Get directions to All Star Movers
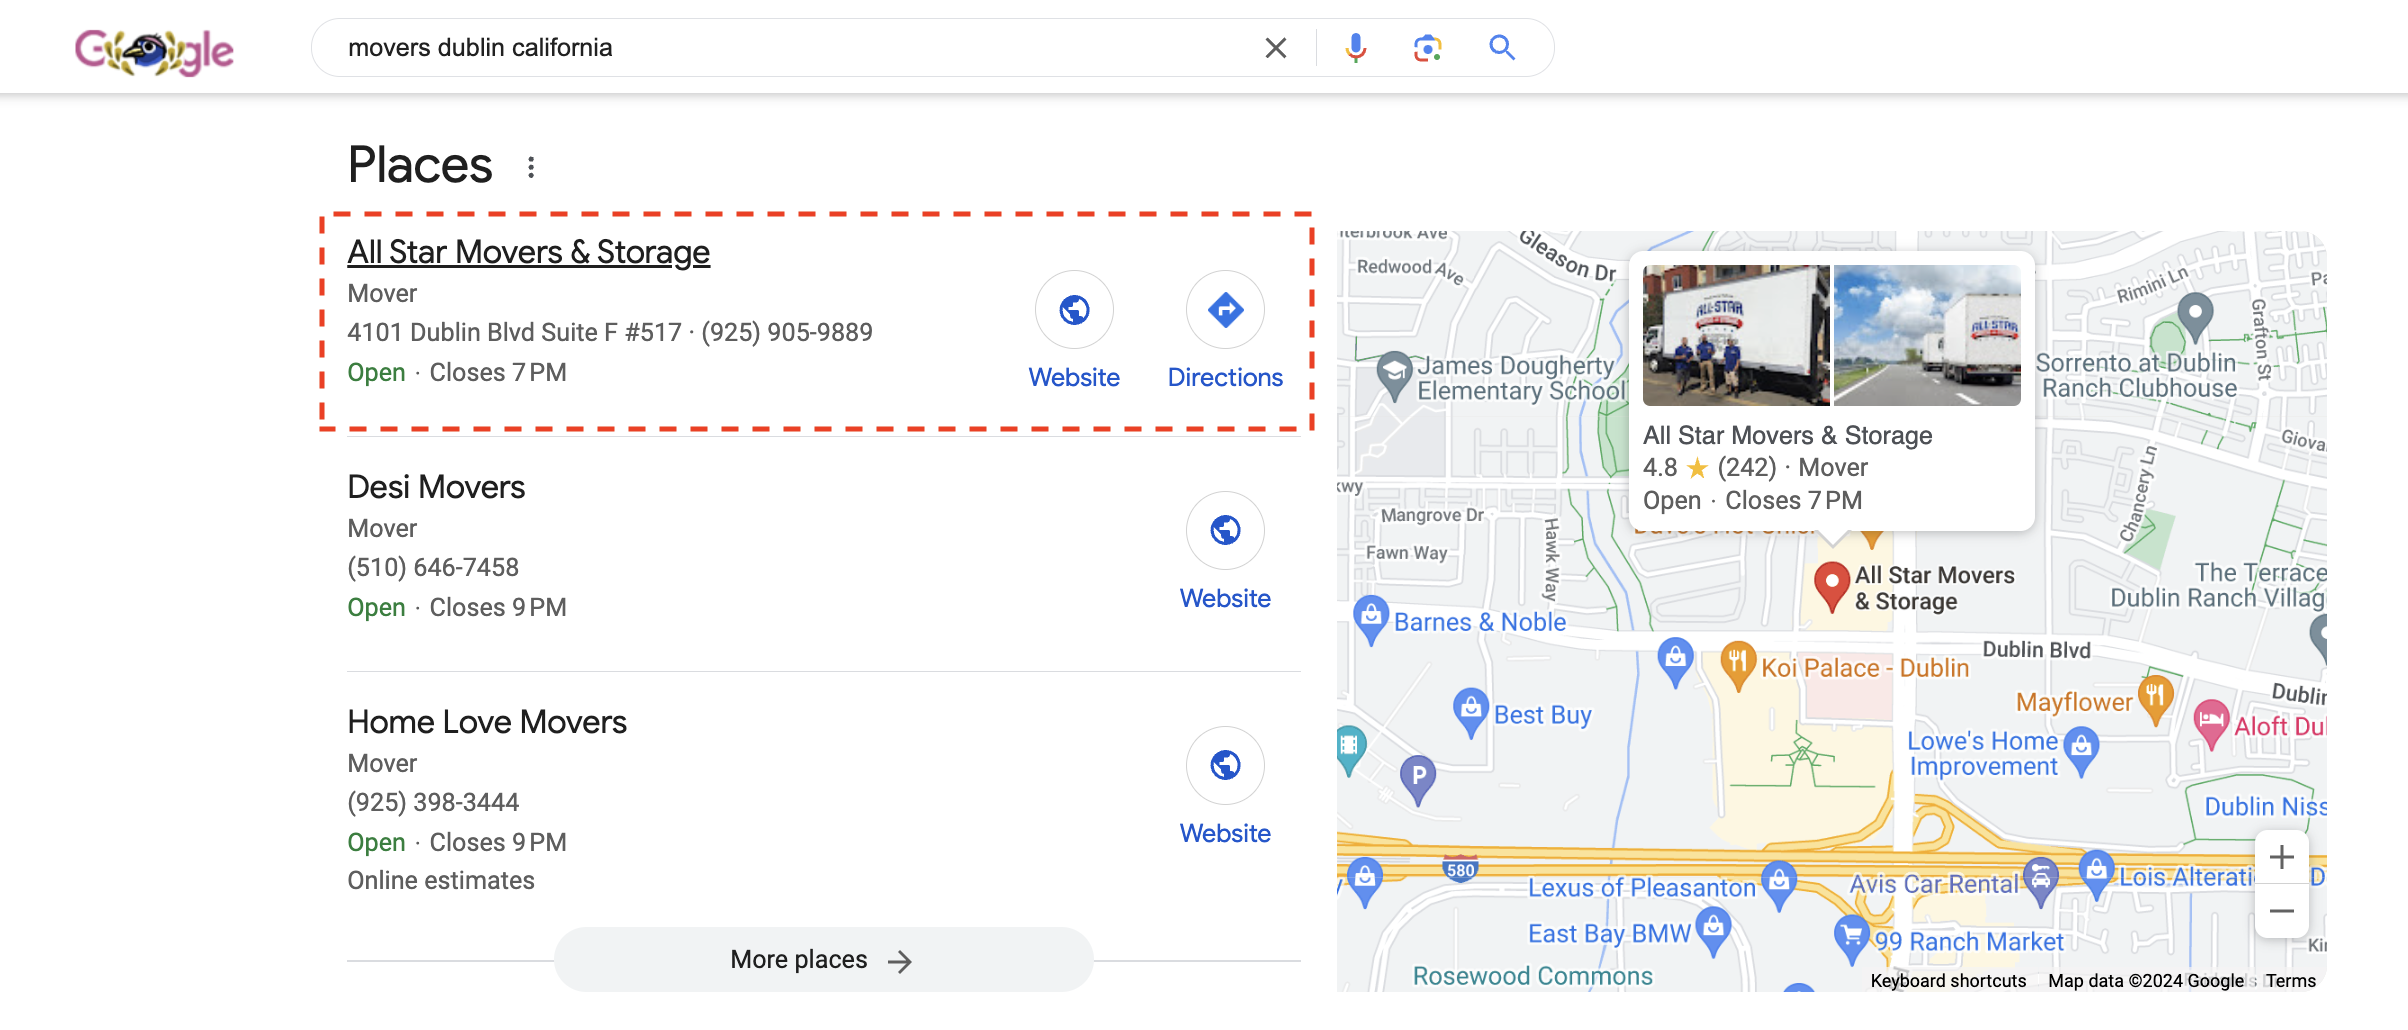 click(1225, 311)
